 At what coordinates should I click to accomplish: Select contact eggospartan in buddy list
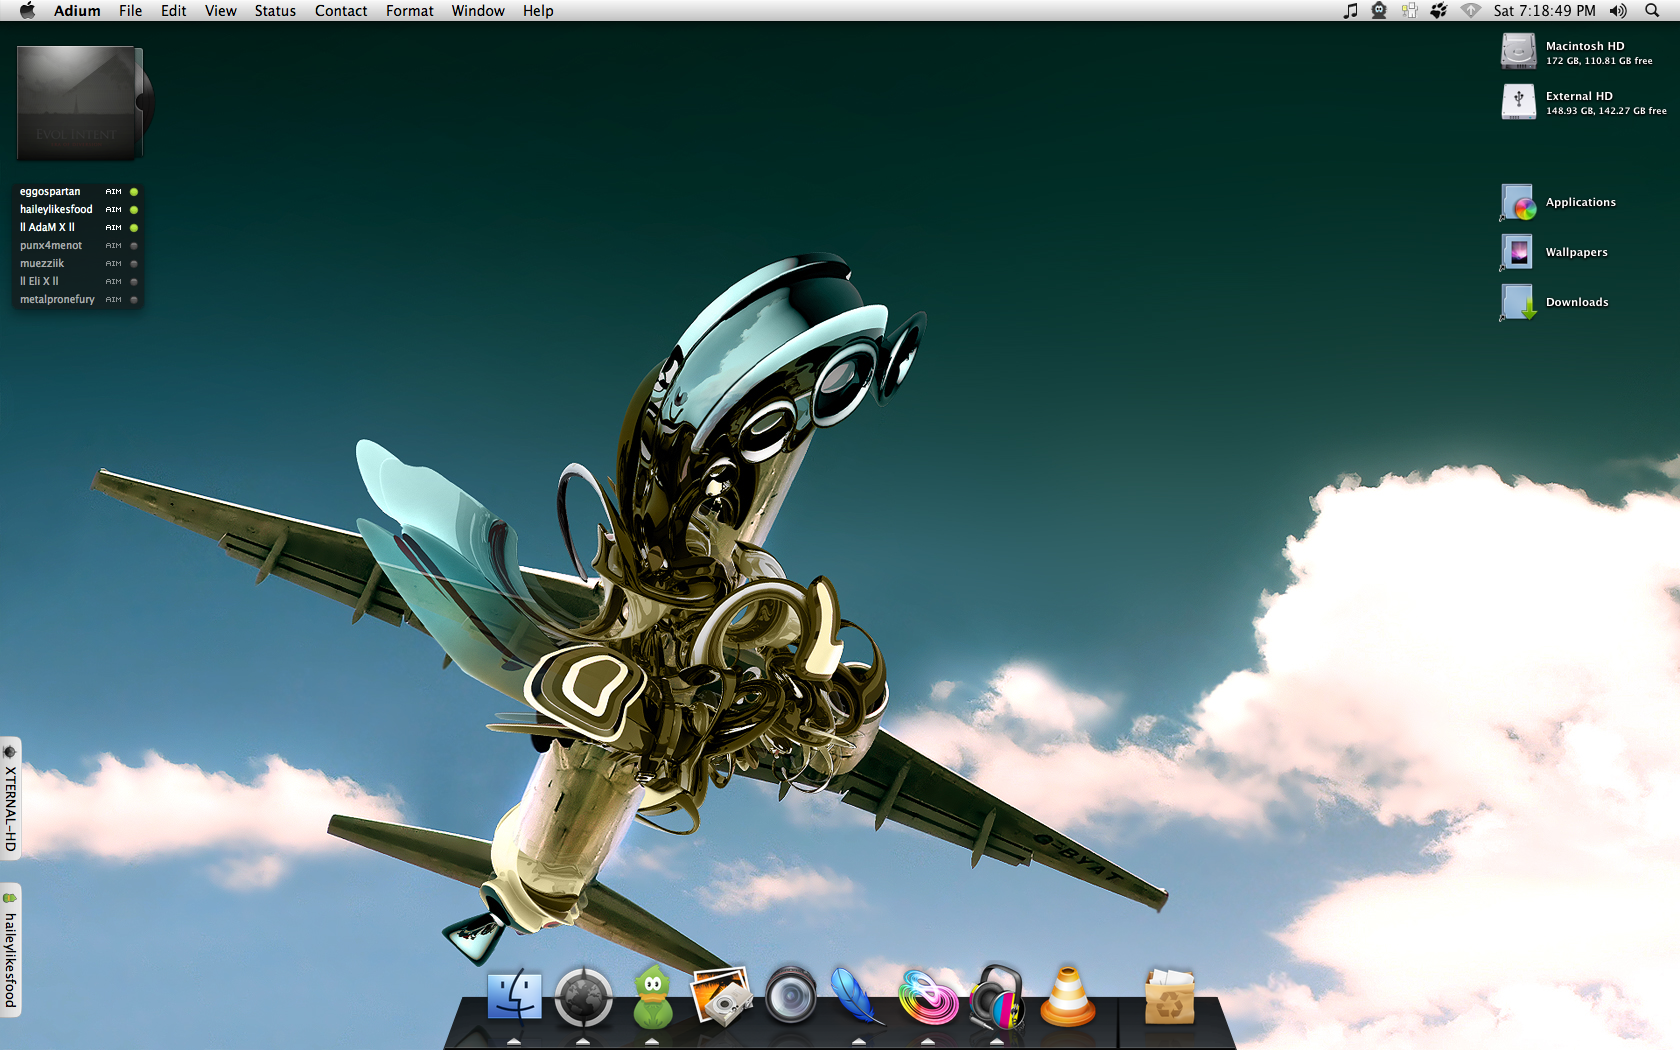[78, 192]
